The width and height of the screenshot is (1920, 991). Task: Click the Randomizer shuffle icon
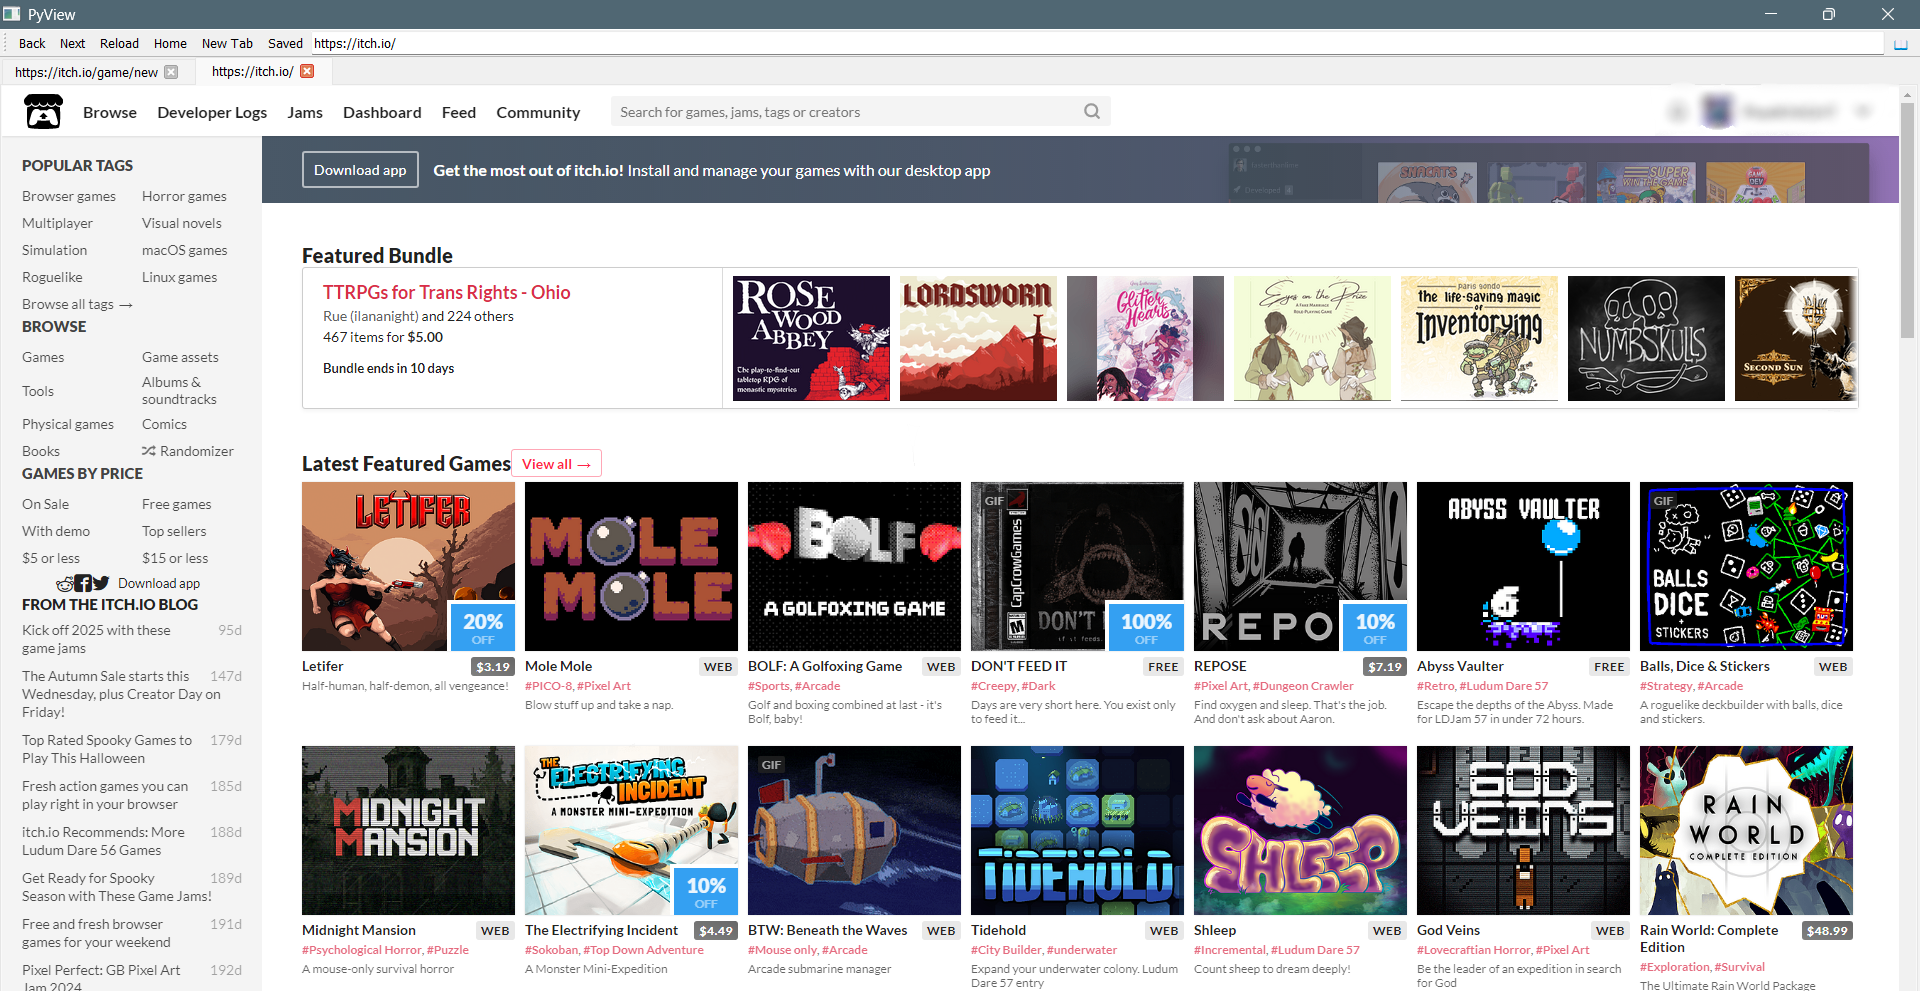[148, 451]
